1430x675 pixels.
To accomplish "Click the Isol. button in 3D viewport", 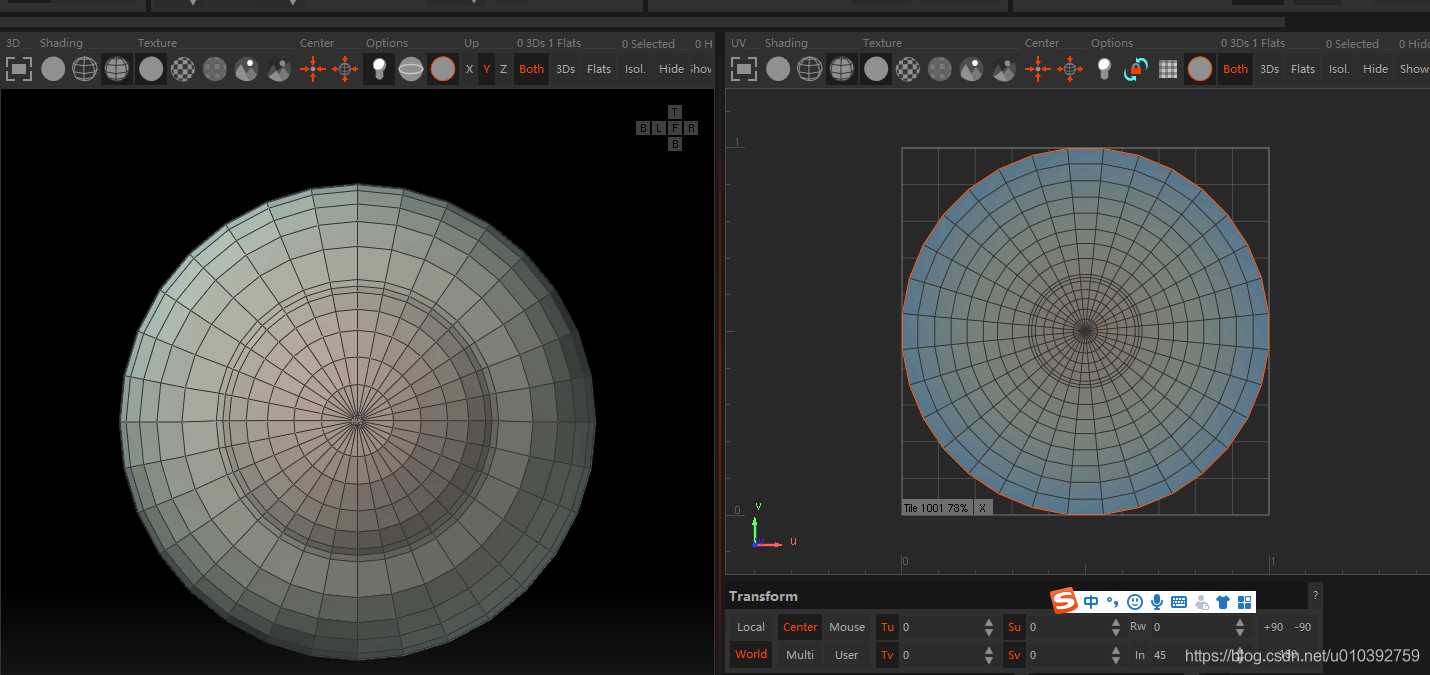I will click(636, 69).
